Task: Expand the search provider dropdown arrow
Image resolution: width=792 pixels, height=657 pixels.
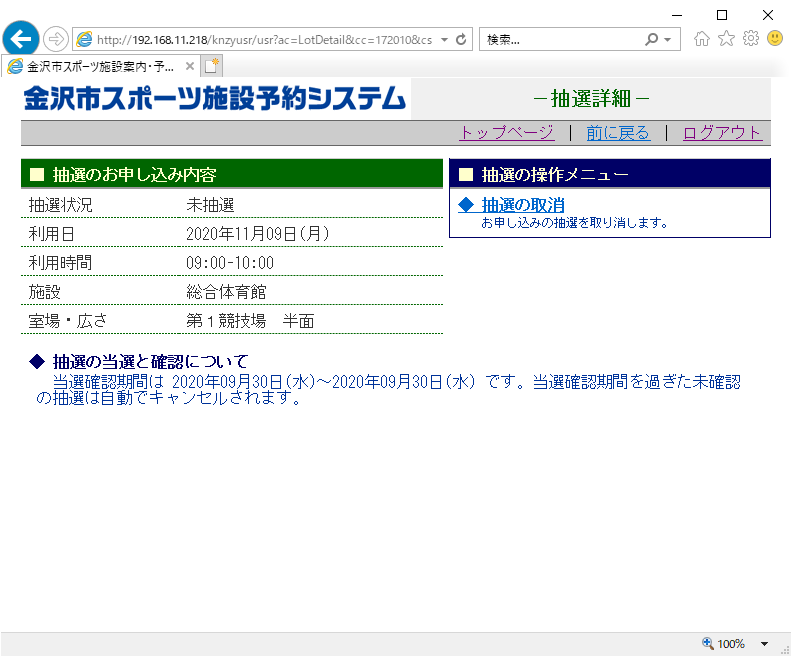Action: 667,39
